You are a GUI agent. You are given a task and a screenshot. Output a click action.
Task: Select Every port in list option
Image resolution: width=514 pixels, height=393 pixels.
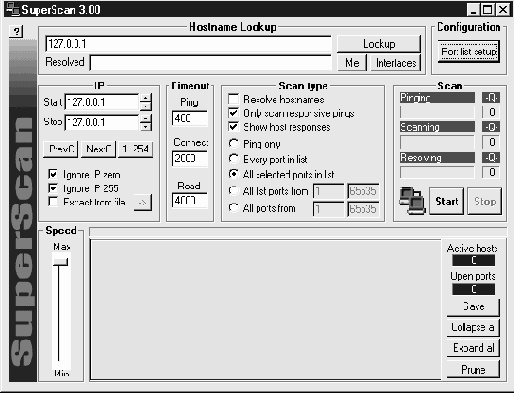(x=234, y=159)
